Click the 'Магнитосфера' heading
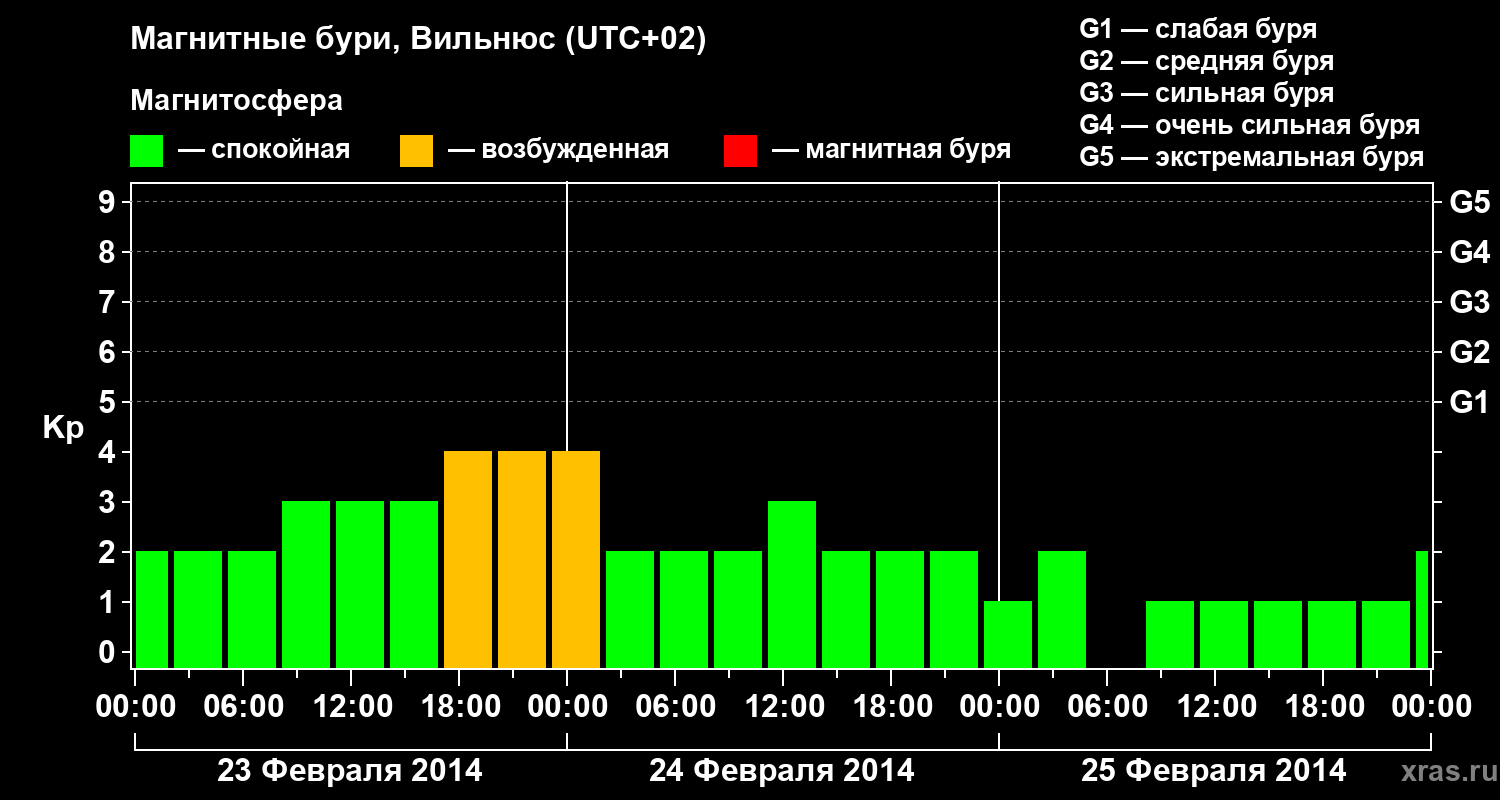 (x=236, y=101)
